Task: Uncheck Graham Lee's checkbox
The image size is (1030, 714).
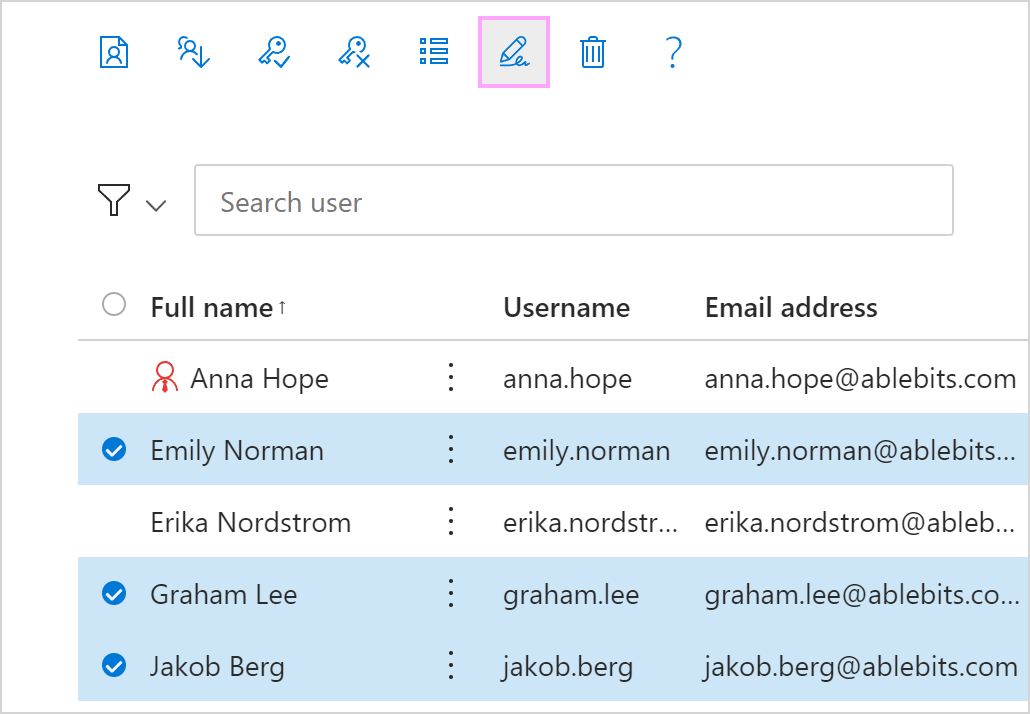Action: tap(114, 594)
